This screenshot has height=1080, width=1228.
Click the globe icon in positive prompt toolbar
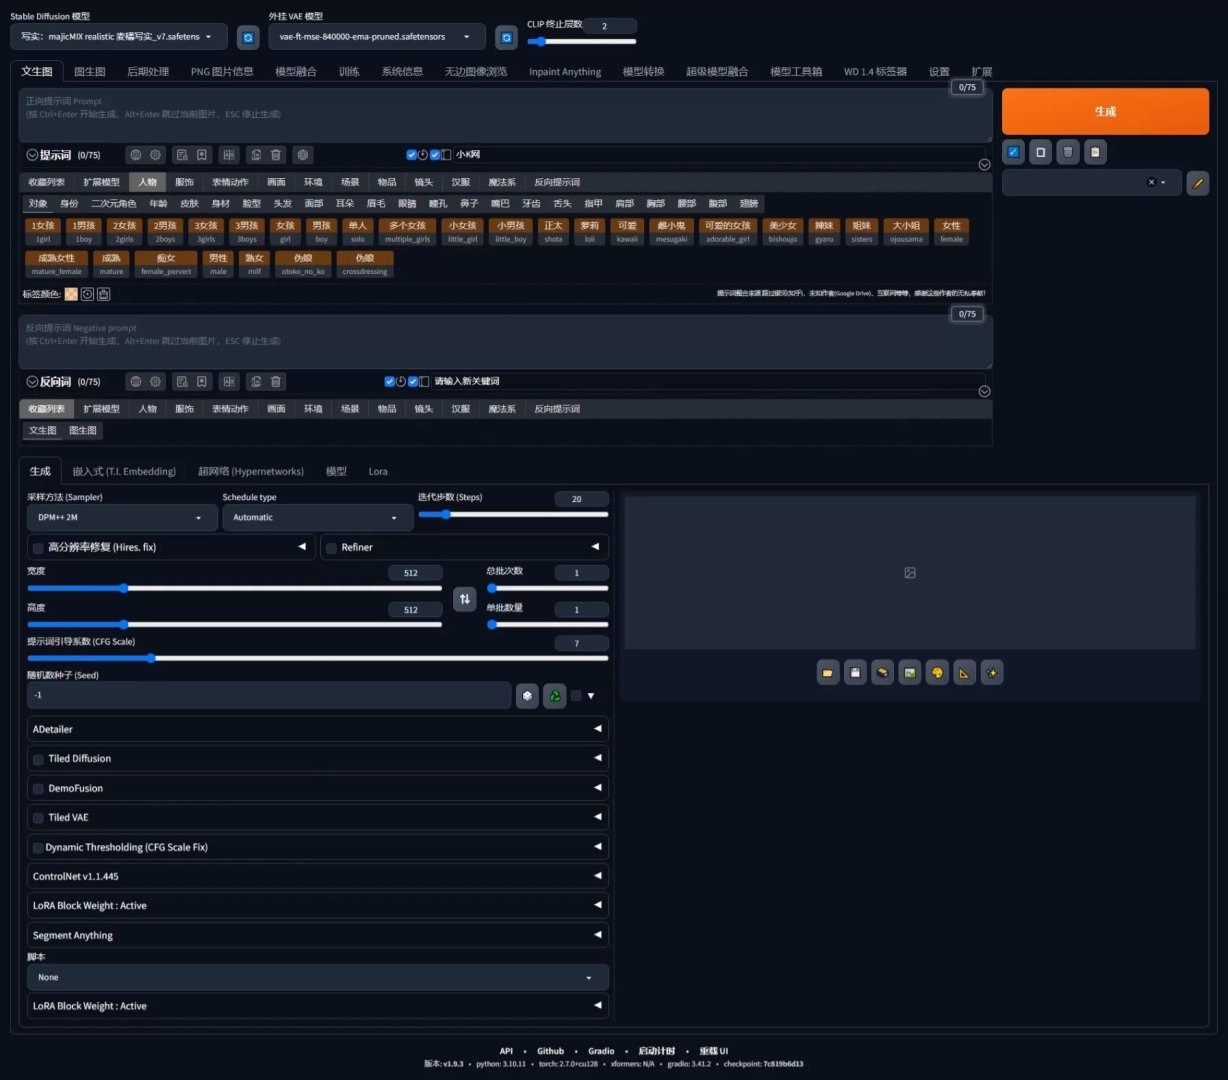coord(136,155)
